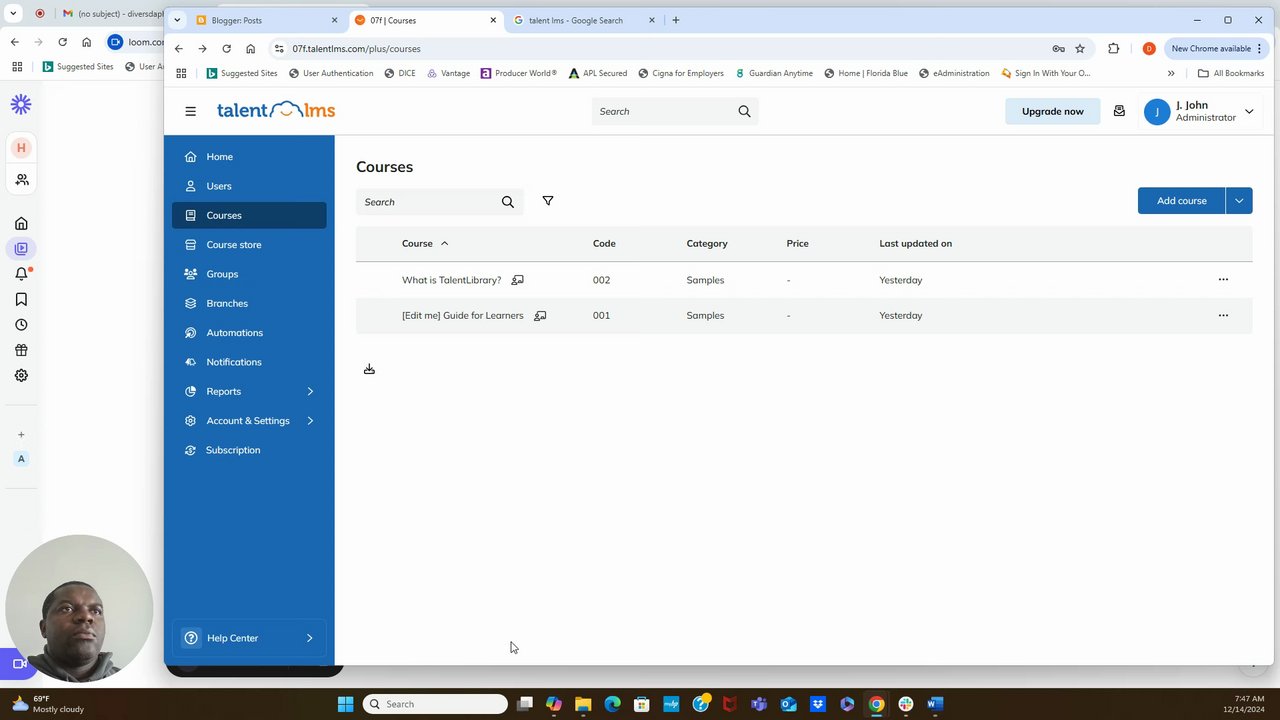The image size is (1280, 720).
Task: Click the Upgrade now button
Action: pos(1053,111)
